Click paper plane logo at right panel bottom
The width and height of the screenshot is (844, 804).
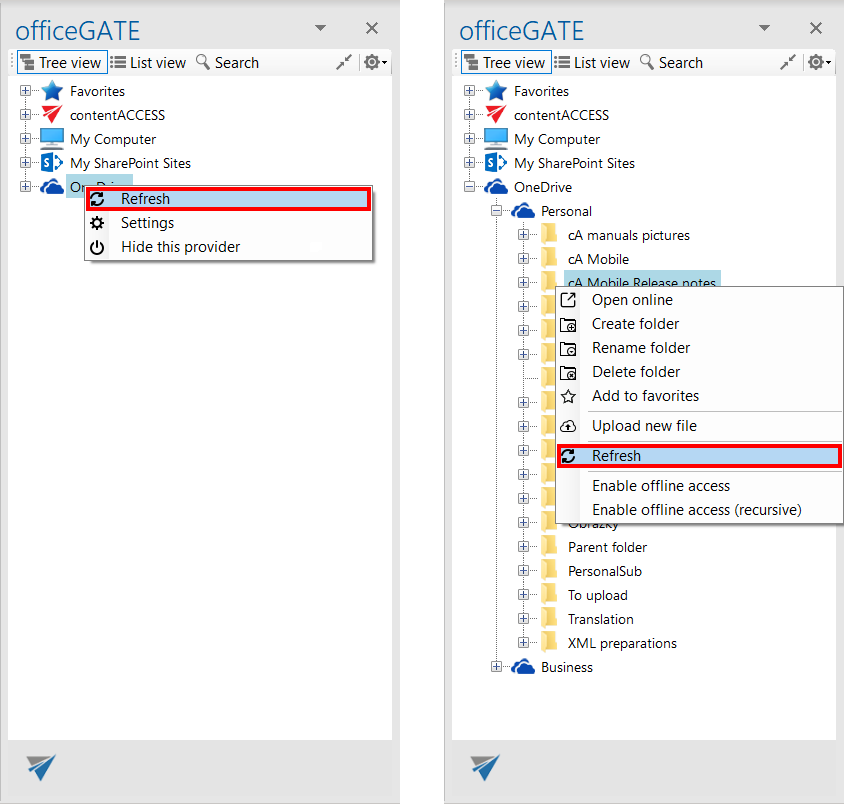click(486, 767)
